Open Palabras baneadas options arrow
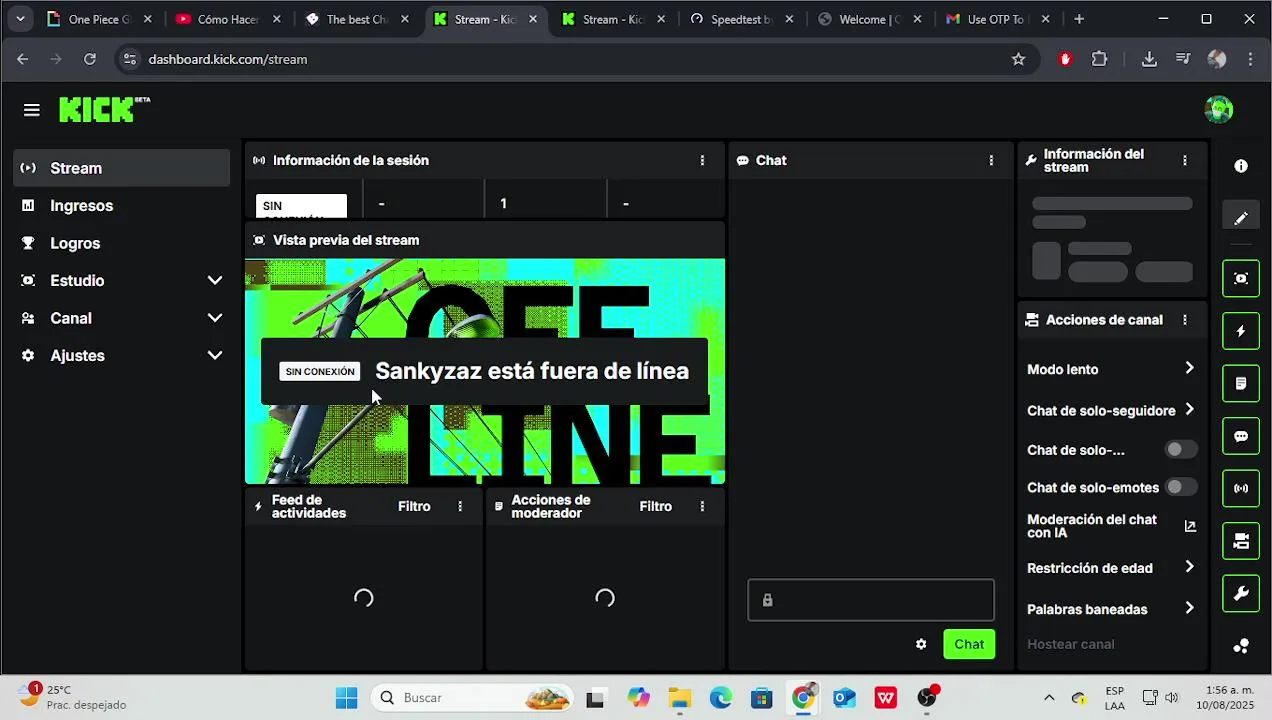The image size is (1272, 720). [1189, 608]
